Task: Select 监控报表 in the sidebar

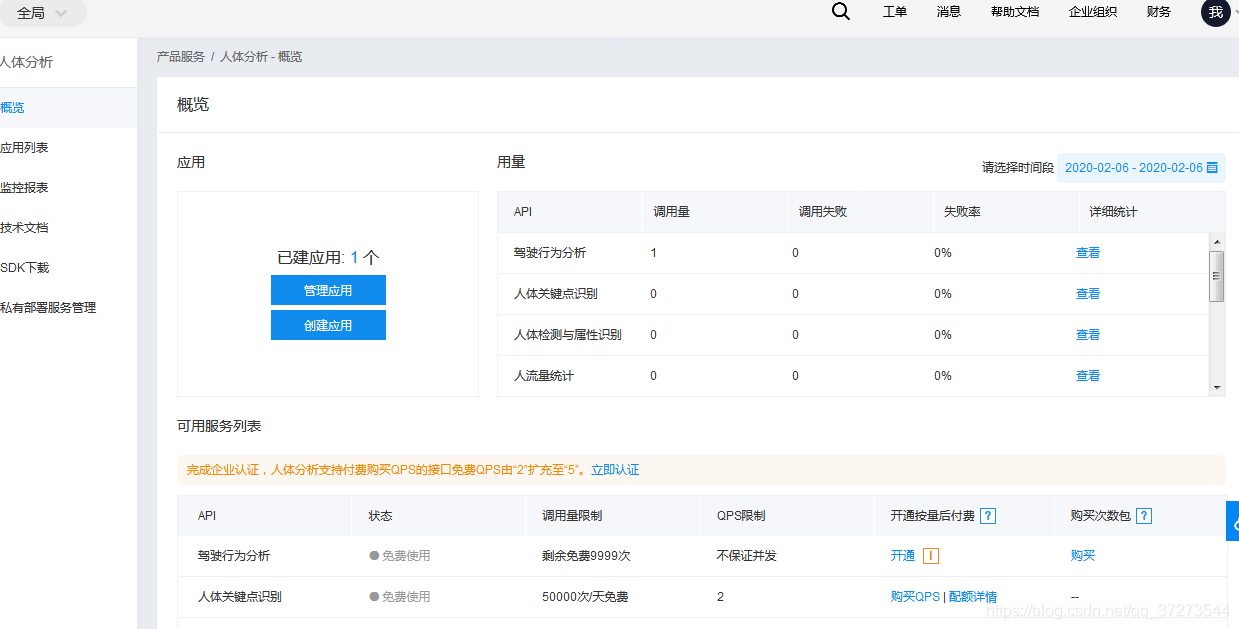Action: 68,188
